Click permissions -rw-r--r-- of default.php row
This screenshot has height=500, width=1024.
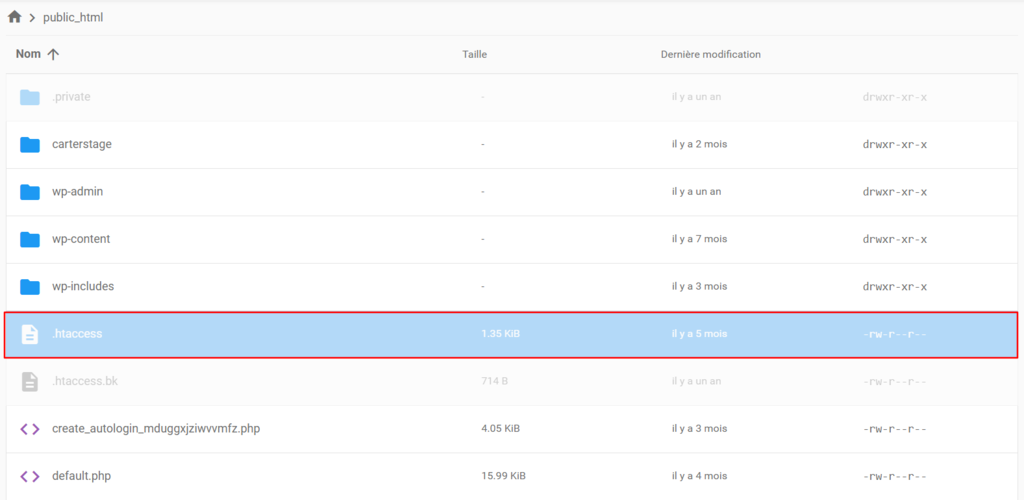click(895, 477)
